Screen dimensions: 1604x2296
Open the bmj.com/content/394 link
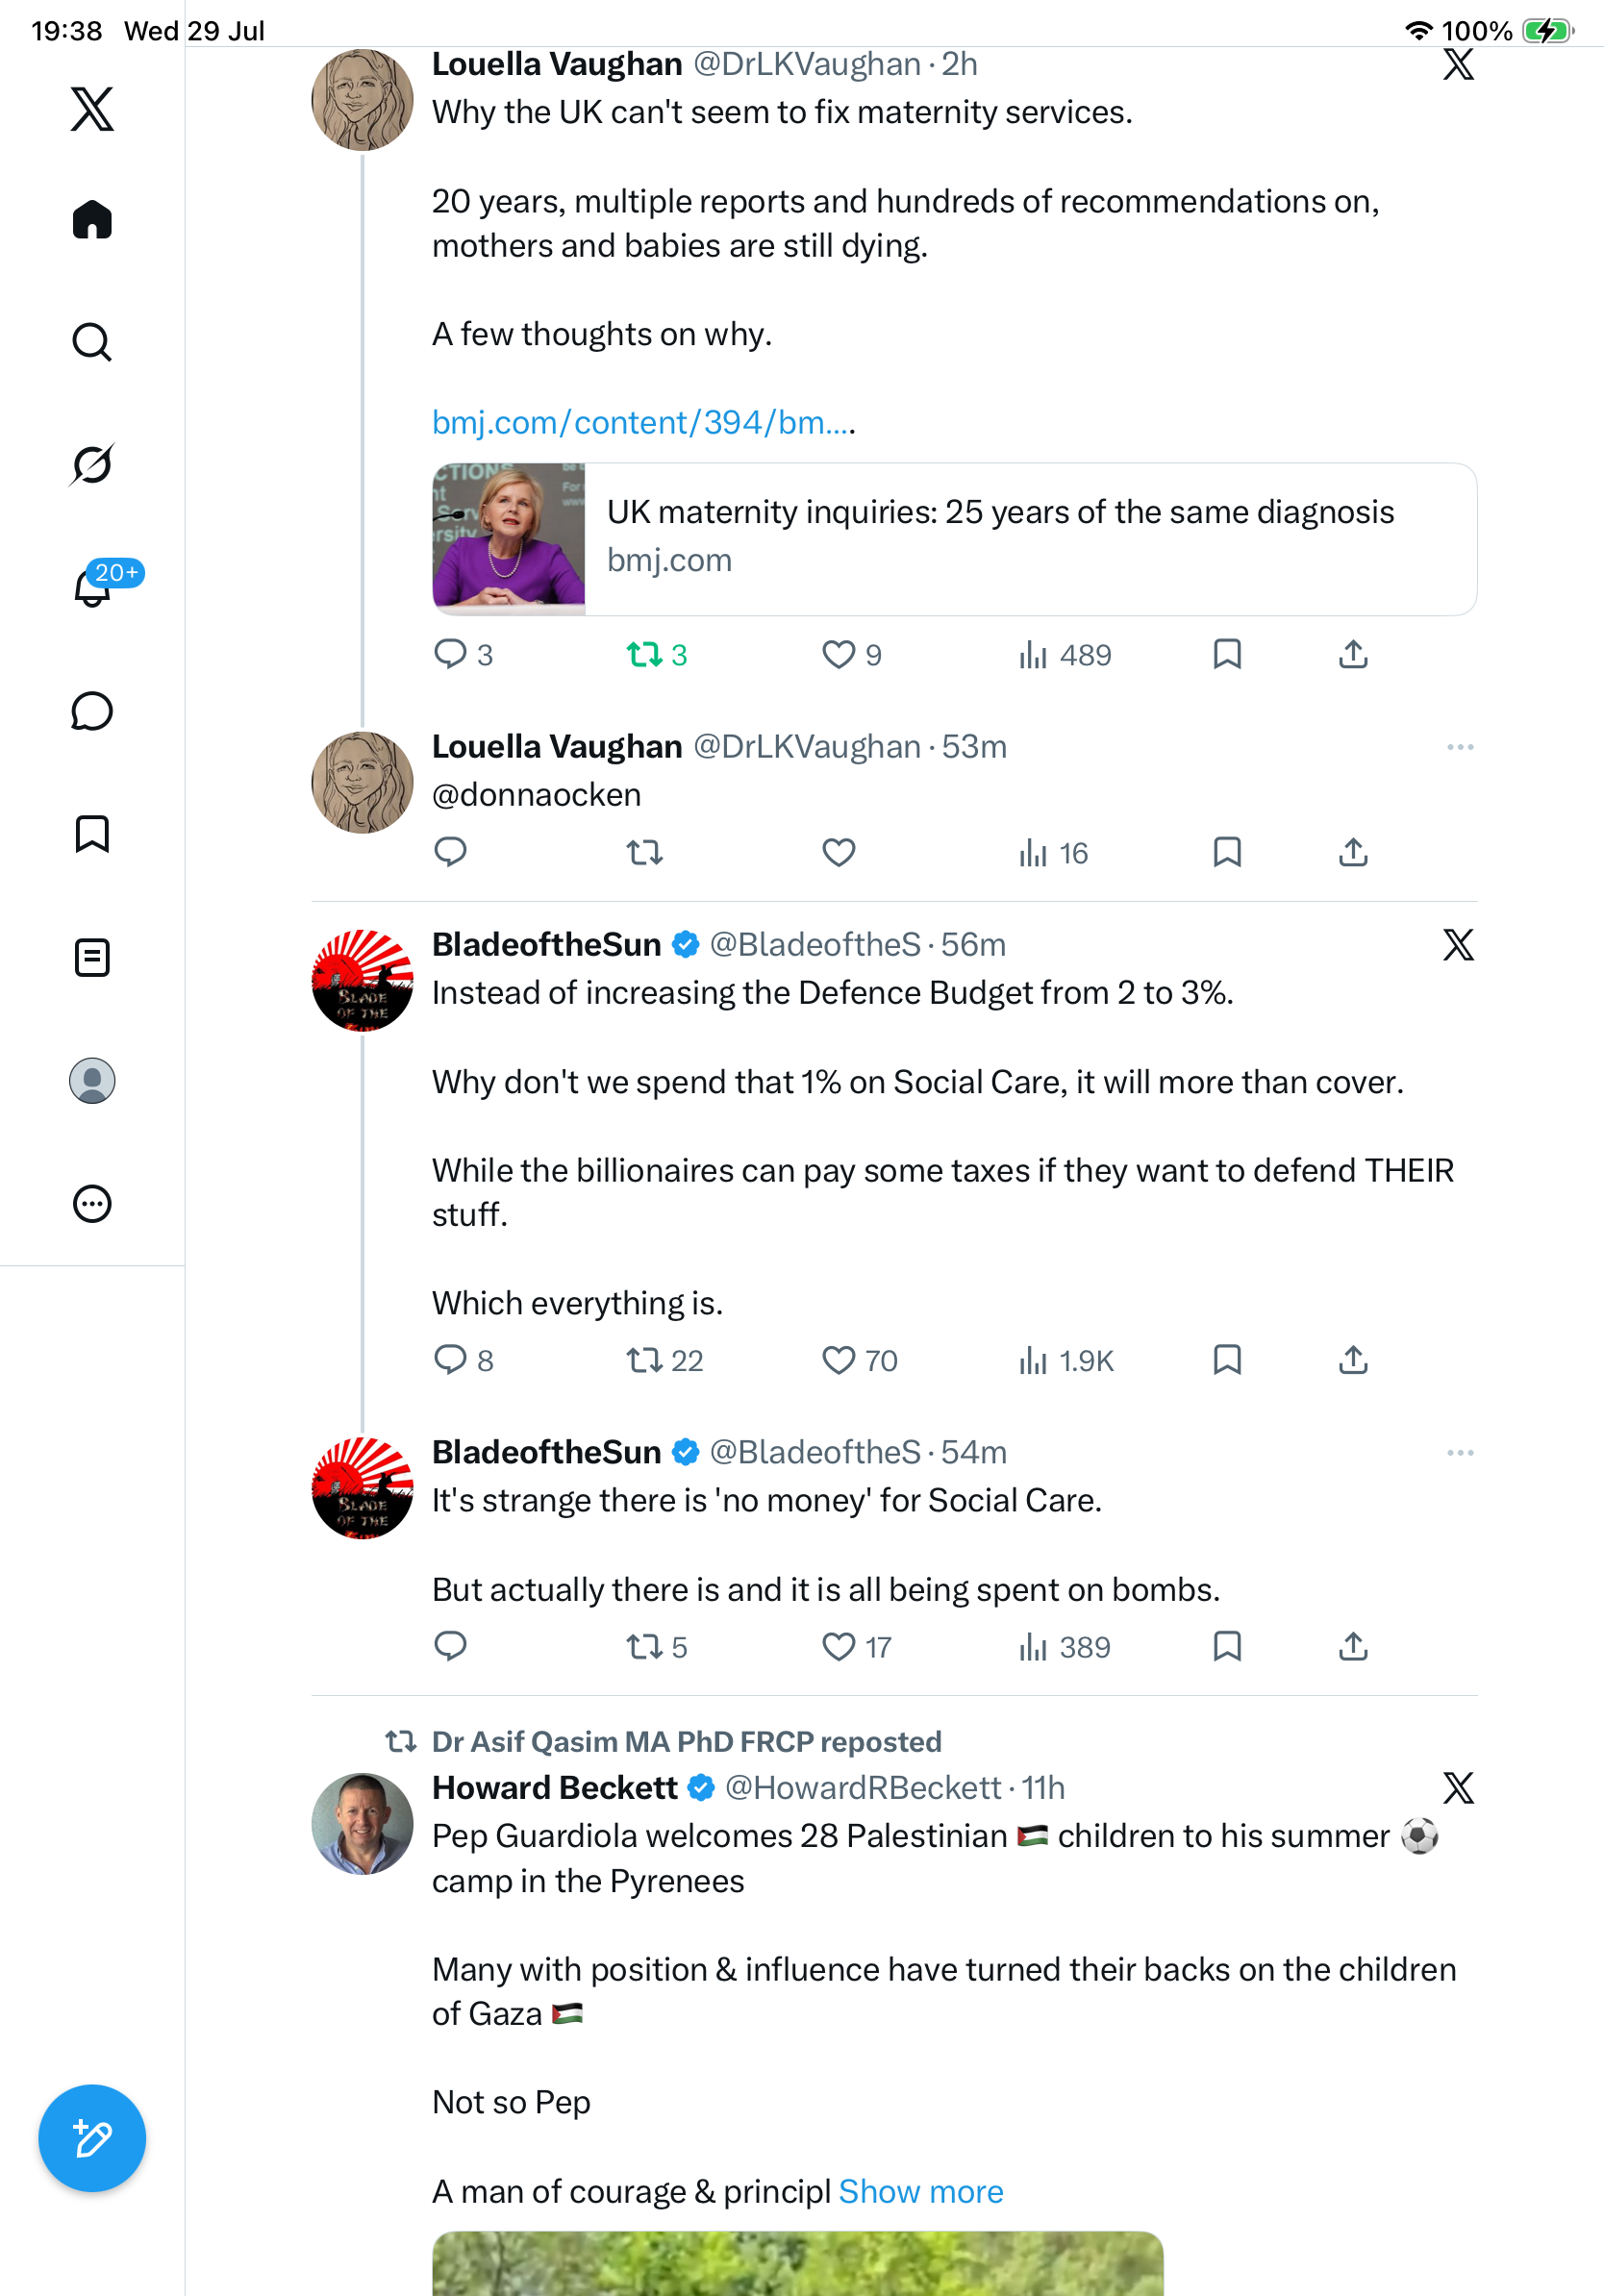[642, 423]
